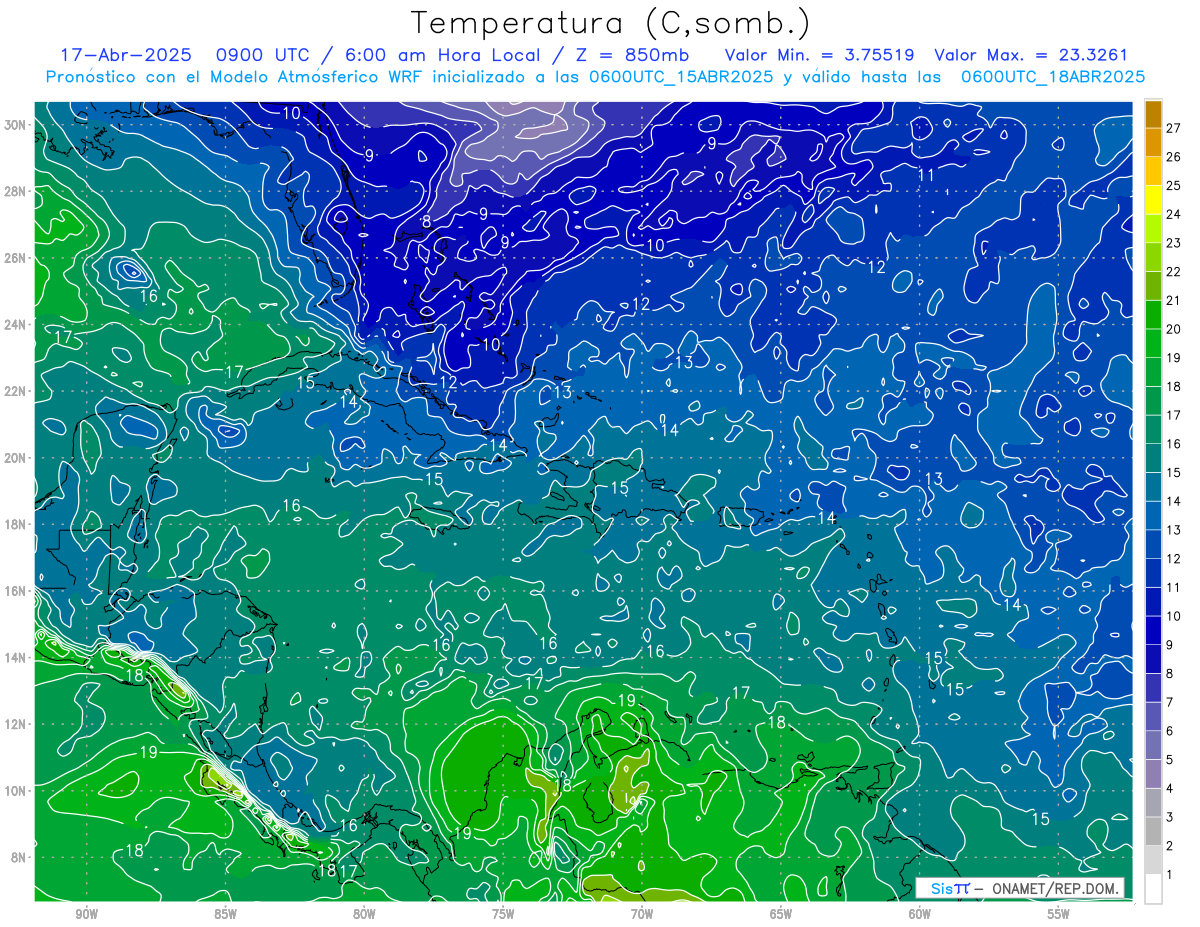Click the 20N latitude label

(14, 458)
